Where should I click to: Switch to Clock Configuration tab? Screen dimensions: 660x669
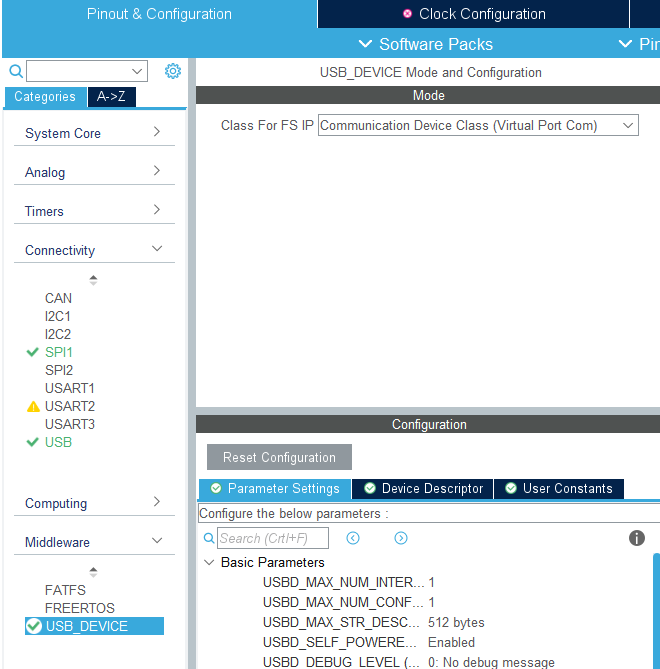[x=474, y=14]
